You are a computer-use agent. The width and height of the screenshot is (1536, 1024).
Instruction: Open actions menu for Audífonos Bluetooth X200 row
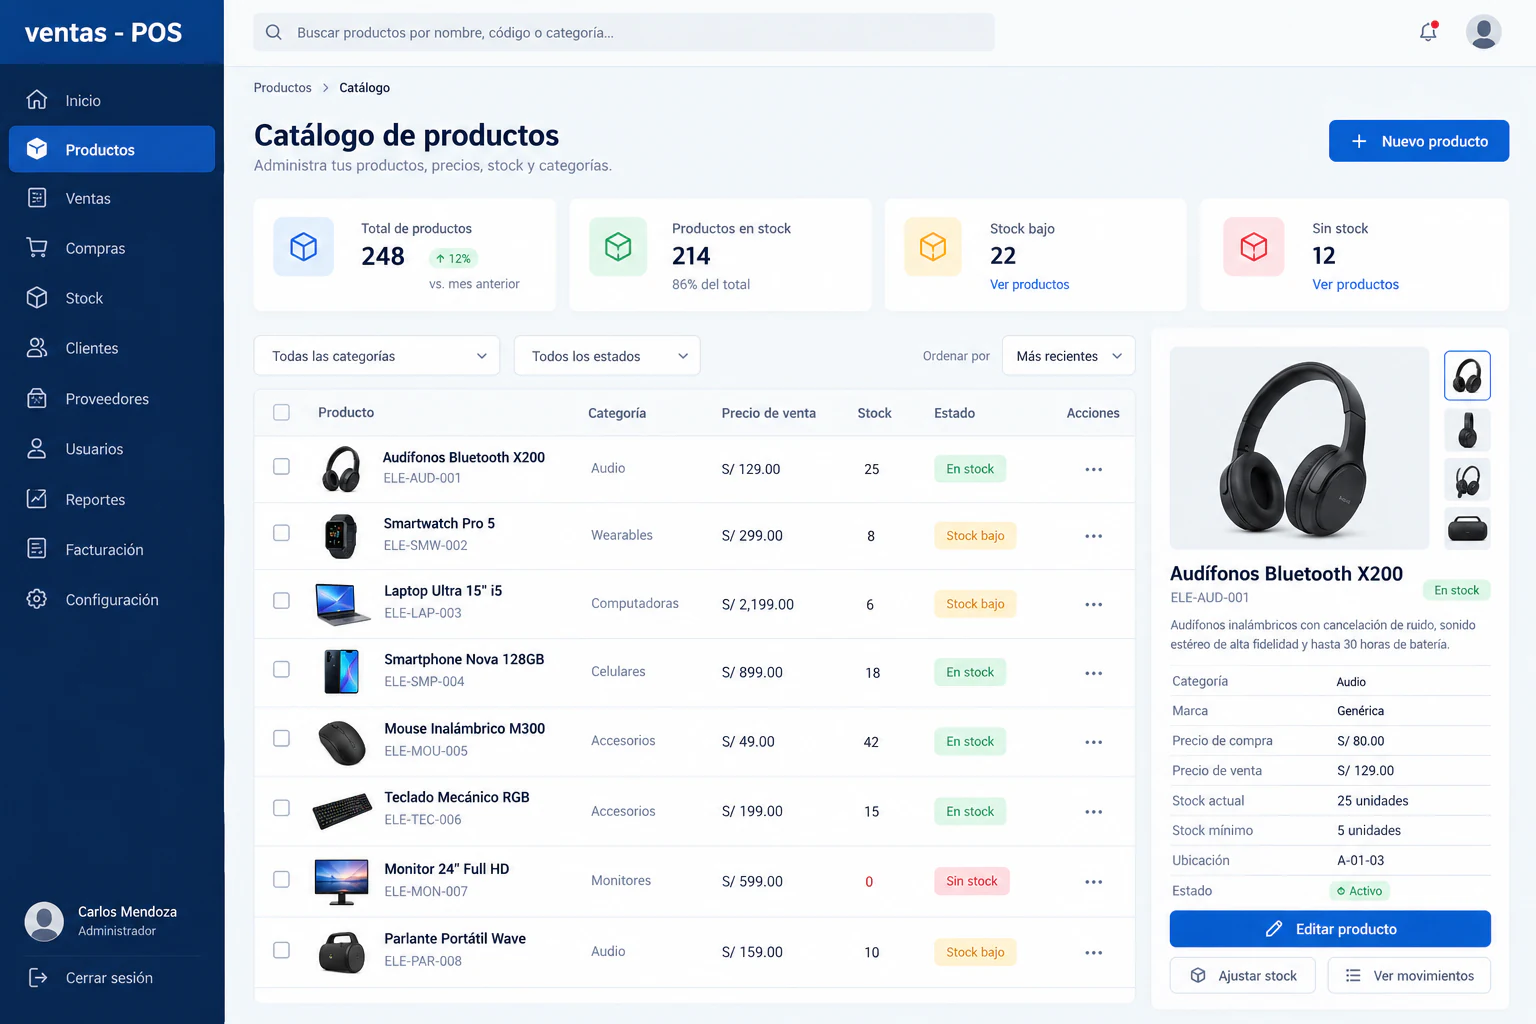point(1093,469)
